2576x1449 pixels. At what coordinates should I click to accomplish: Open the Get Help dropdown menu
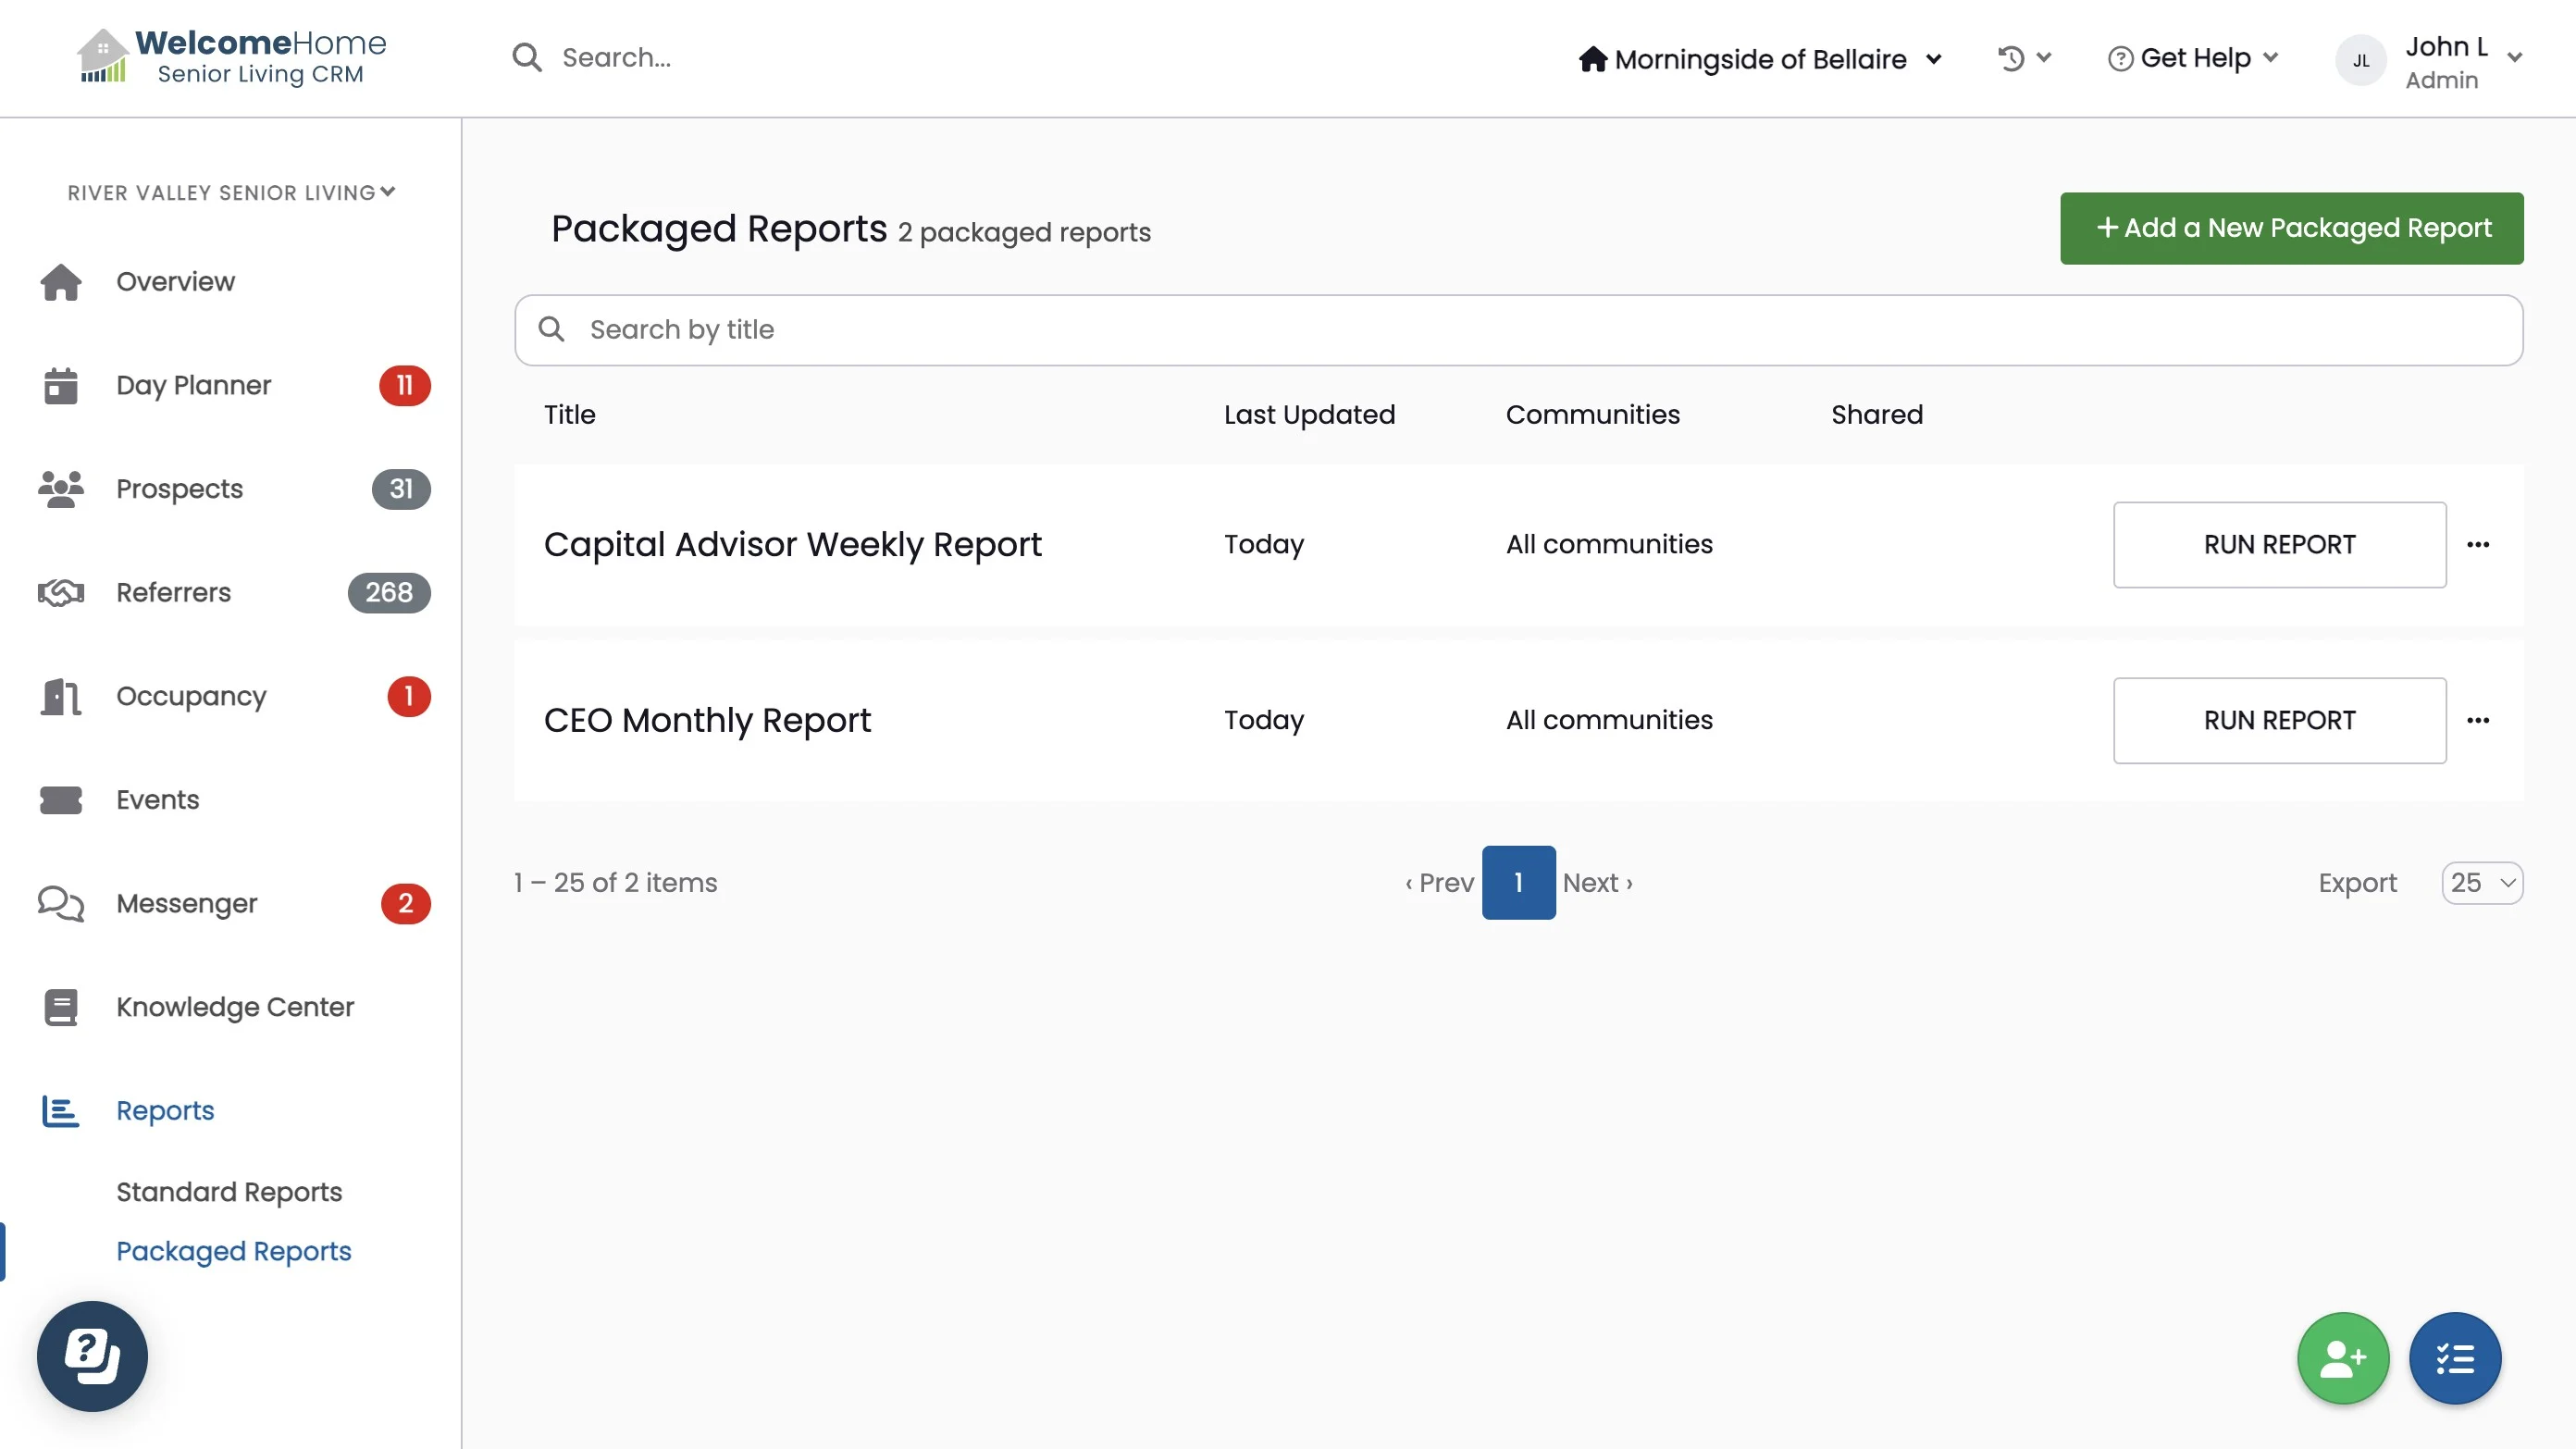2192,58
